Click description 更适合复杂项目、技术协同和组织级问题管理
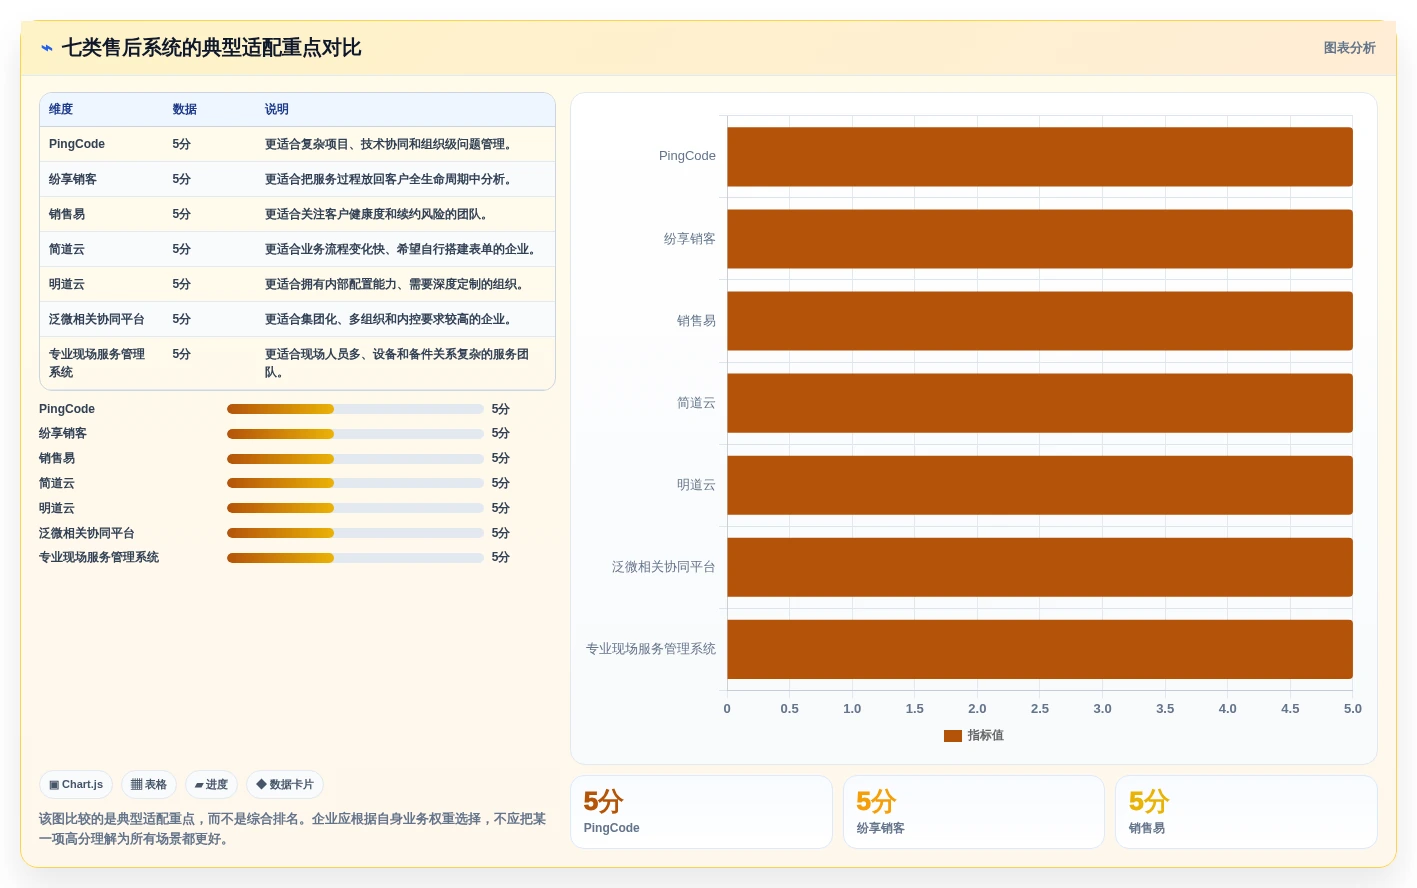 tap(391, 144)
